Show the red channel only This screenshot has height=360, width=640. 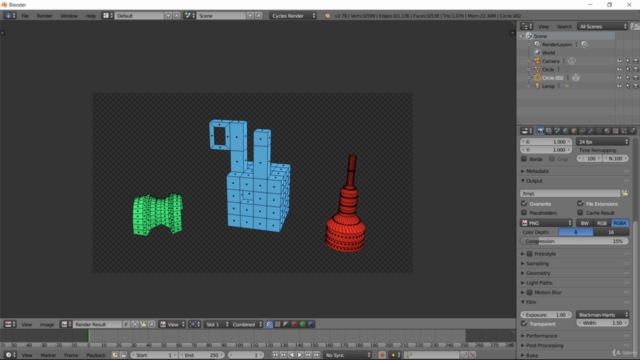[x=294, y=324]
